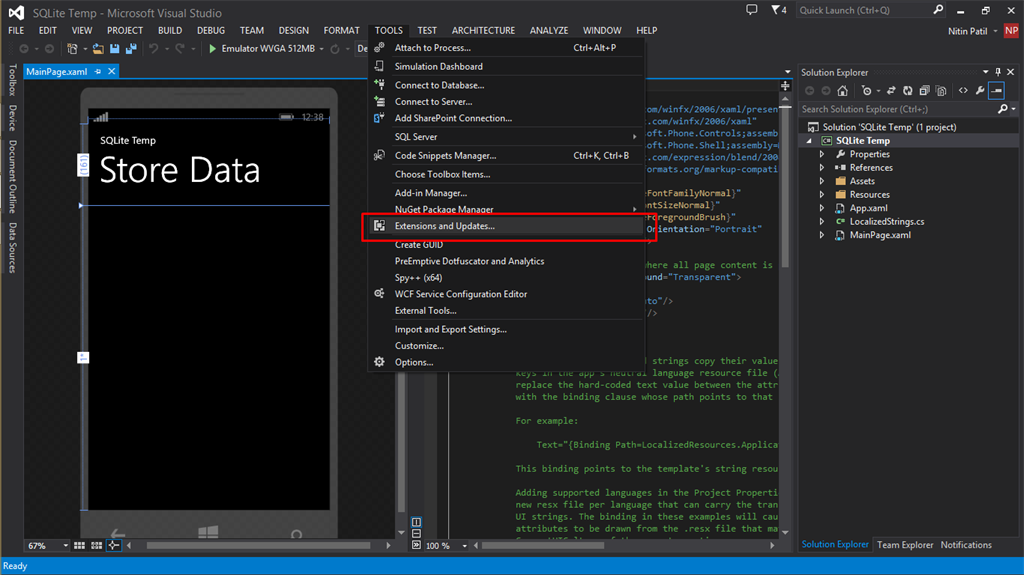
Task: Select Extensions and Updates menu item
Action: point(444,226)
